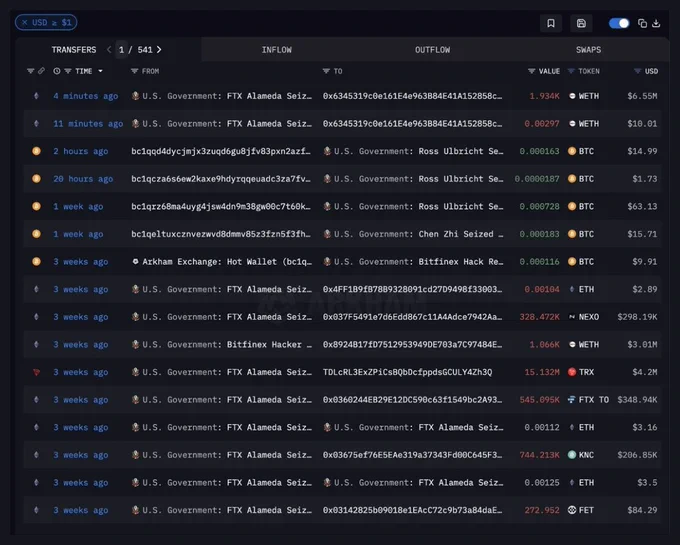Open recipient address 0x03675ef76E5EAe319a37343Fd00C645F3
680x545 pixels.
[x=412, y=455]
